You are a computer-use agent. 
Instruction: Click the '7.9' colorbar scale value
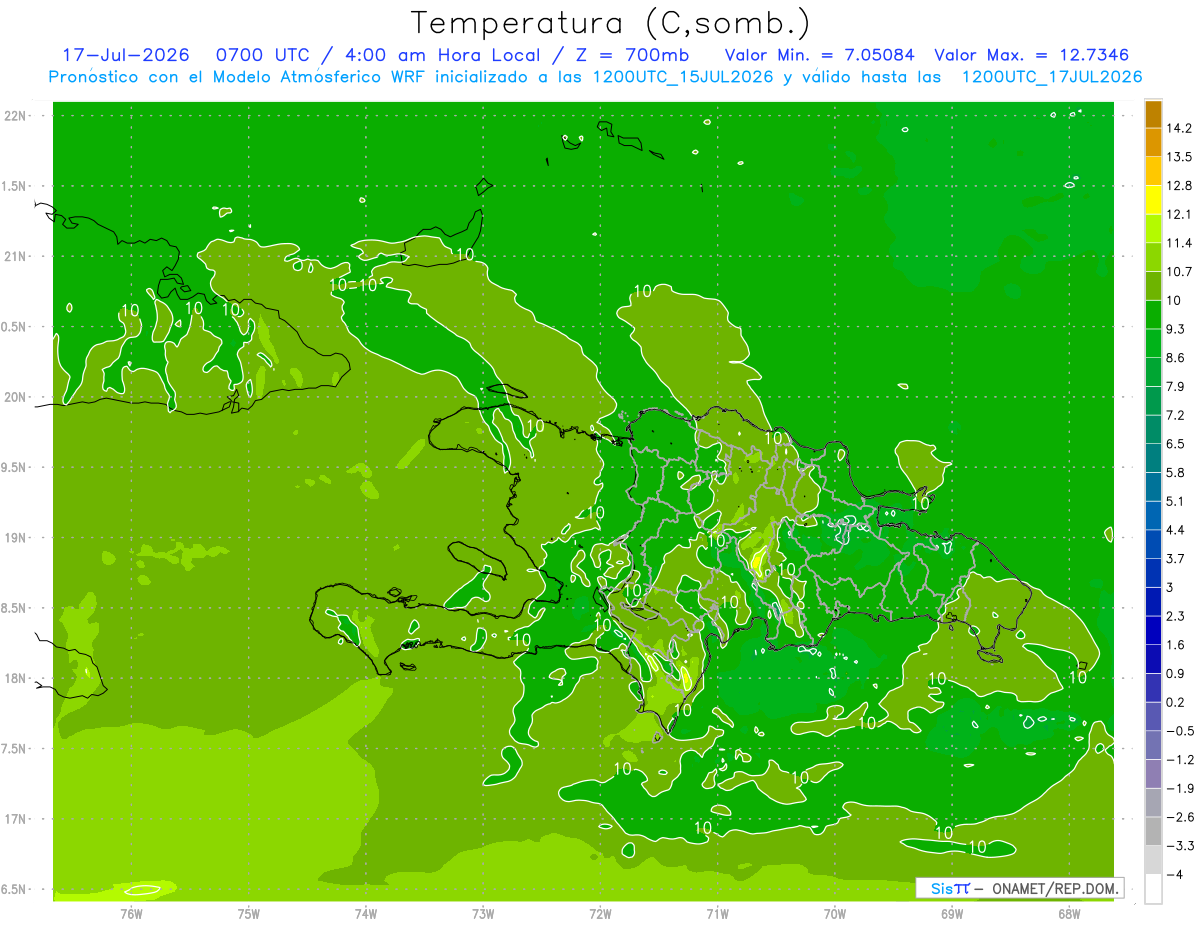tap(1176, 386)
